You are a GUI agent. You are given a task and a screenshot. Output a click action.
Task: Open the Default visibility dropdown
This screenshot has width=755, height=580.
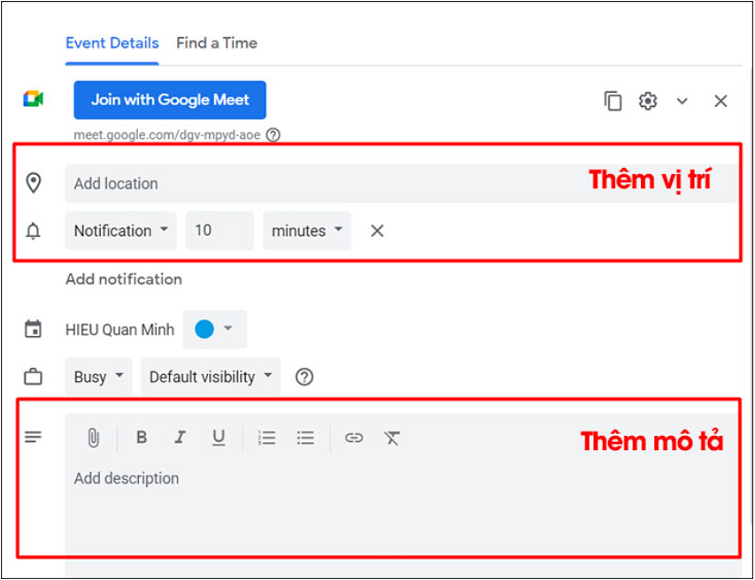coord(210,377)
